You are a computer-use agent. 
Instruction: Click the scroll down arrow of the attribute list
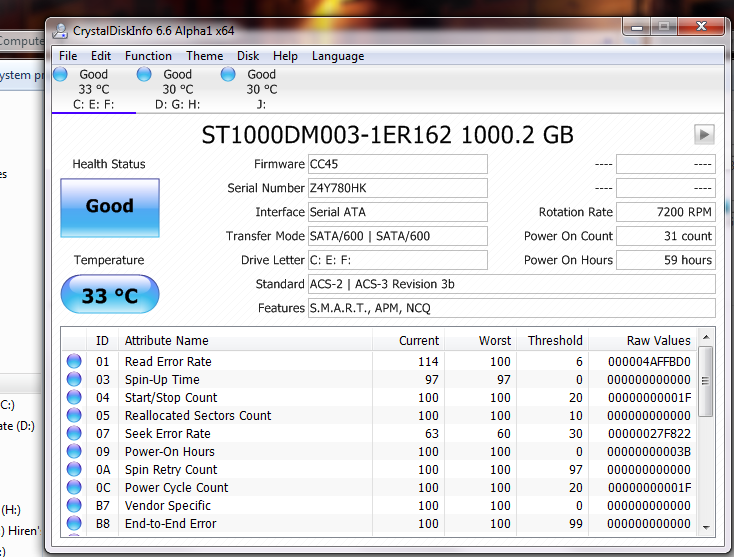tap(706, 528)
